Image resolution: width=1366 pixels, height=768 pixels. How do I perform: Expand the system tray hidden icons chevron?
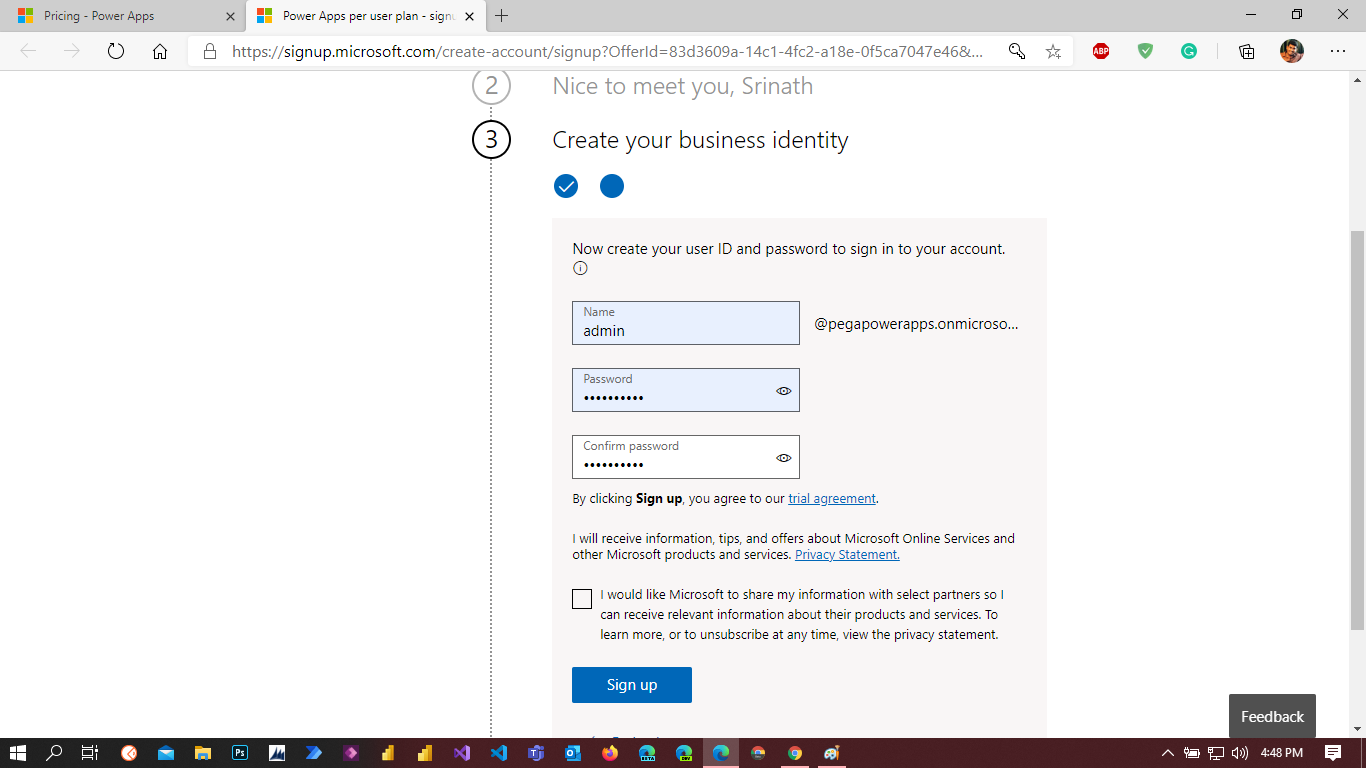1167,753
